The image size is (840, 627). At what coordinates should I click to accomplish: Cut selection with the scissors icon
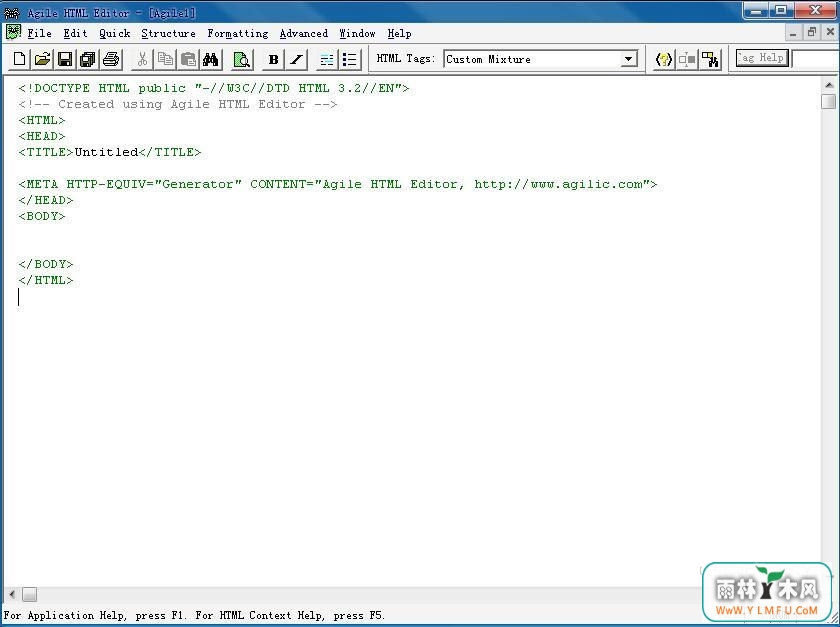(142, 59)
